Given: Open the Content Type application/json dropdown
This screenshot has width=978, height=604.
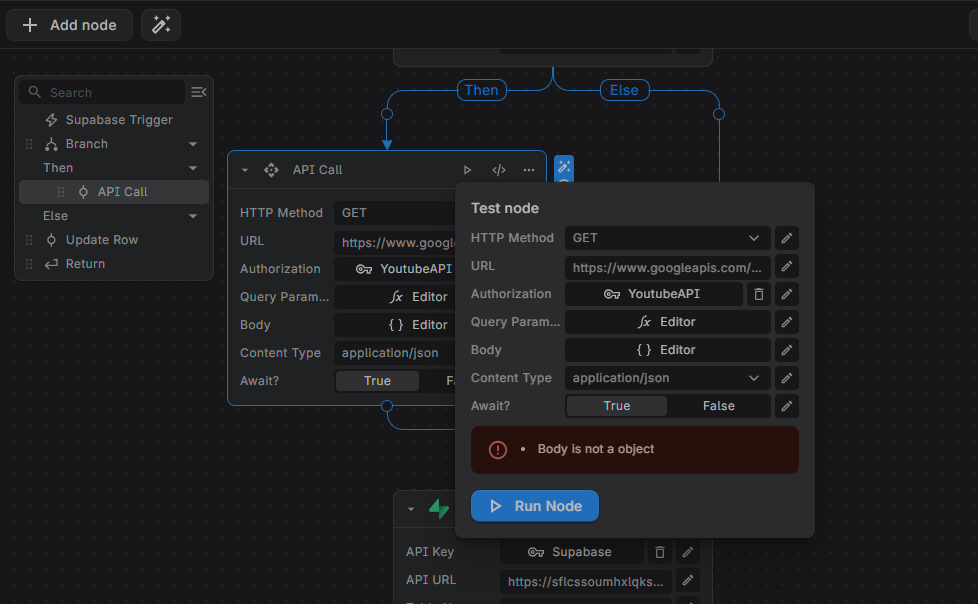Looking at the screenshot, I should pyautogui.click(x=667, y=378).
